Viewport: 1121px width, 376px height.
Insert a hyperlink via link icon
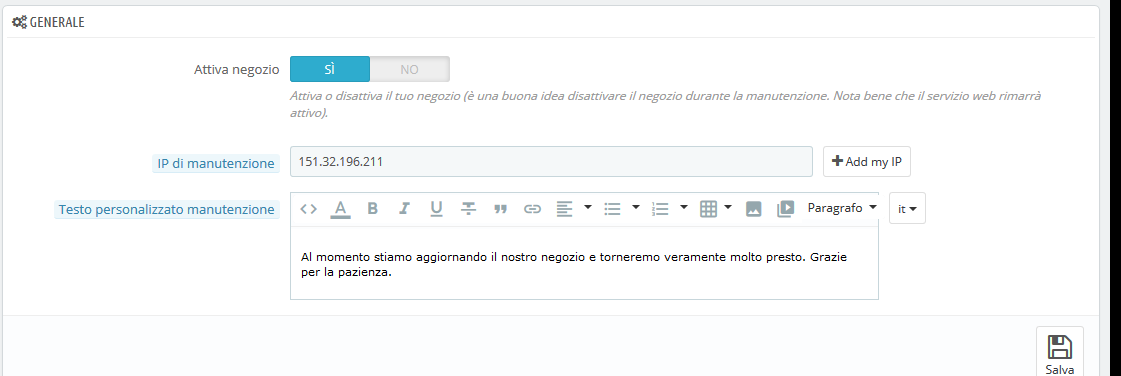pos(532,209)
